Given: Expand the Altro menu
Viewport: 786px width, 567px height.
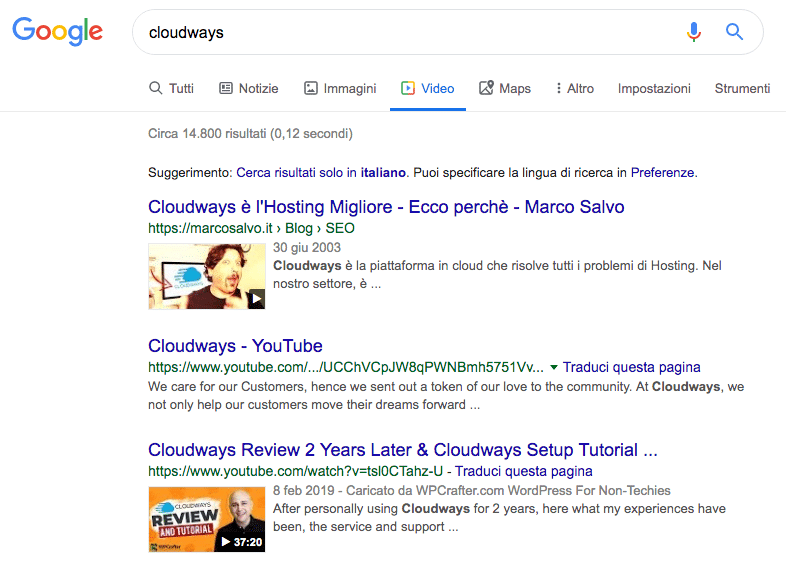Looking at the screenshot, I should [x=574, y=88].
